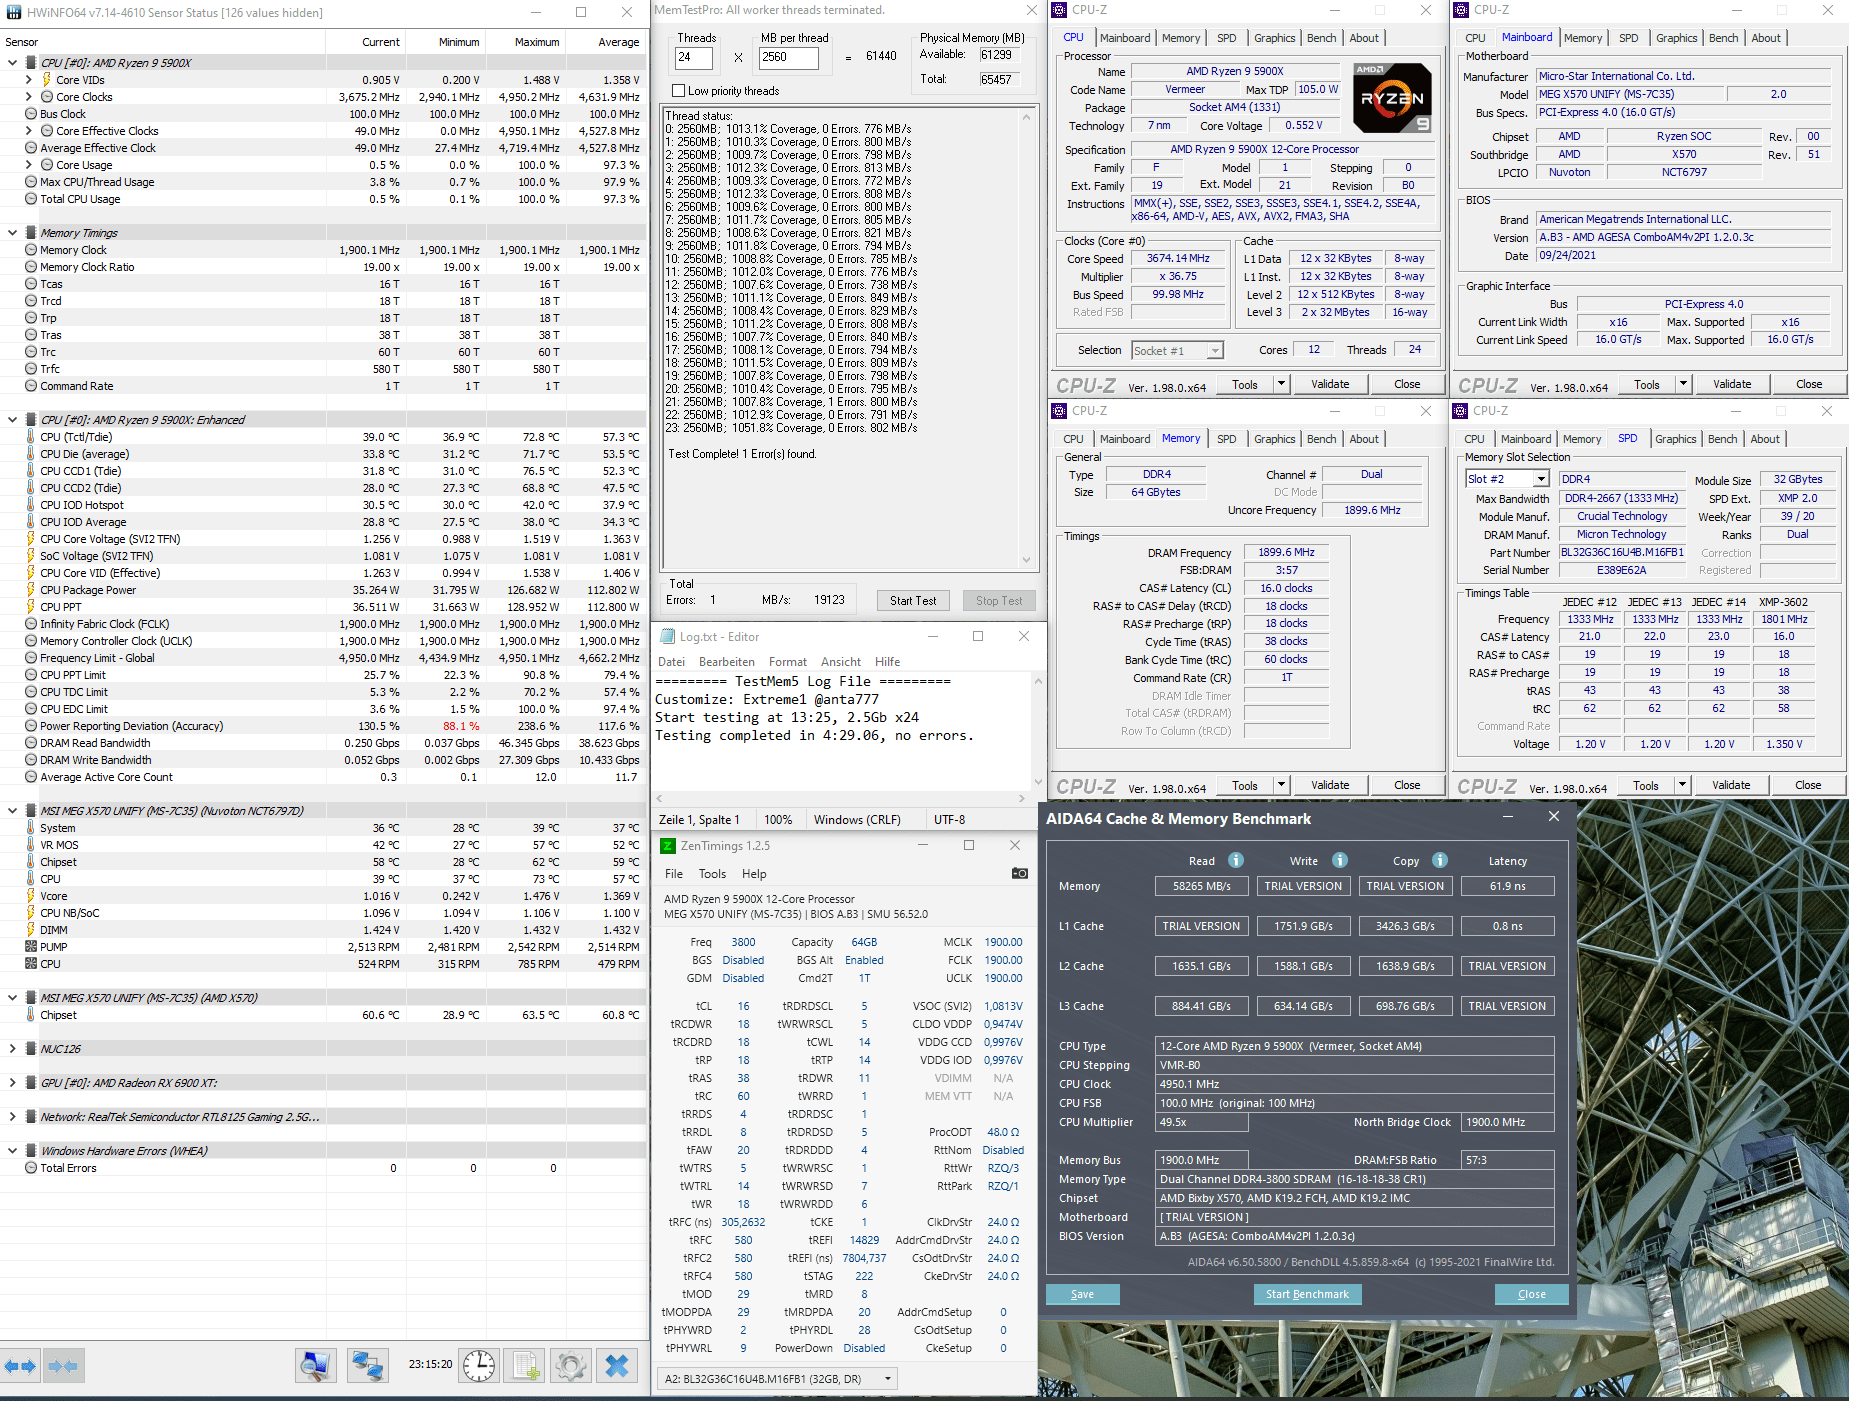Open the Ansicht menu in the Editor

click(x=841, y=662)
